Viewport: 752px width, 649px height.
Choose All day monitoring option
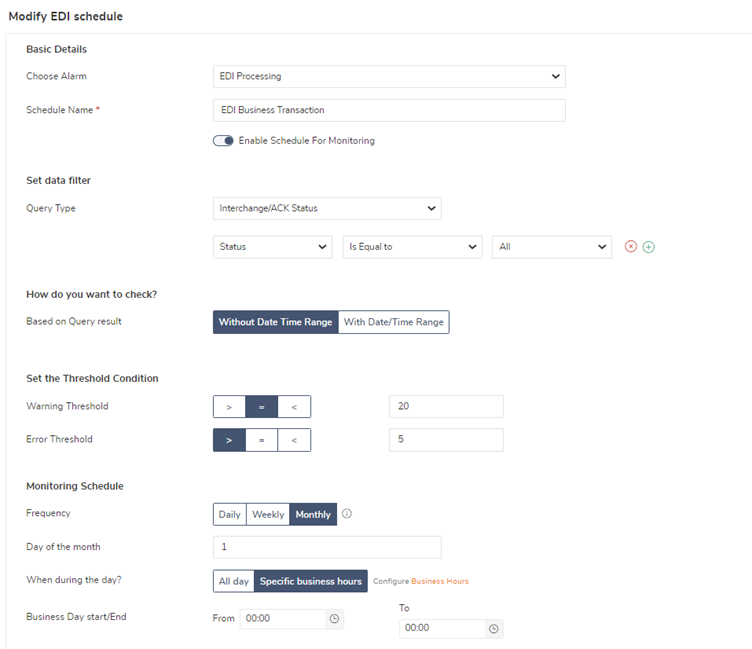pos(234,581)
